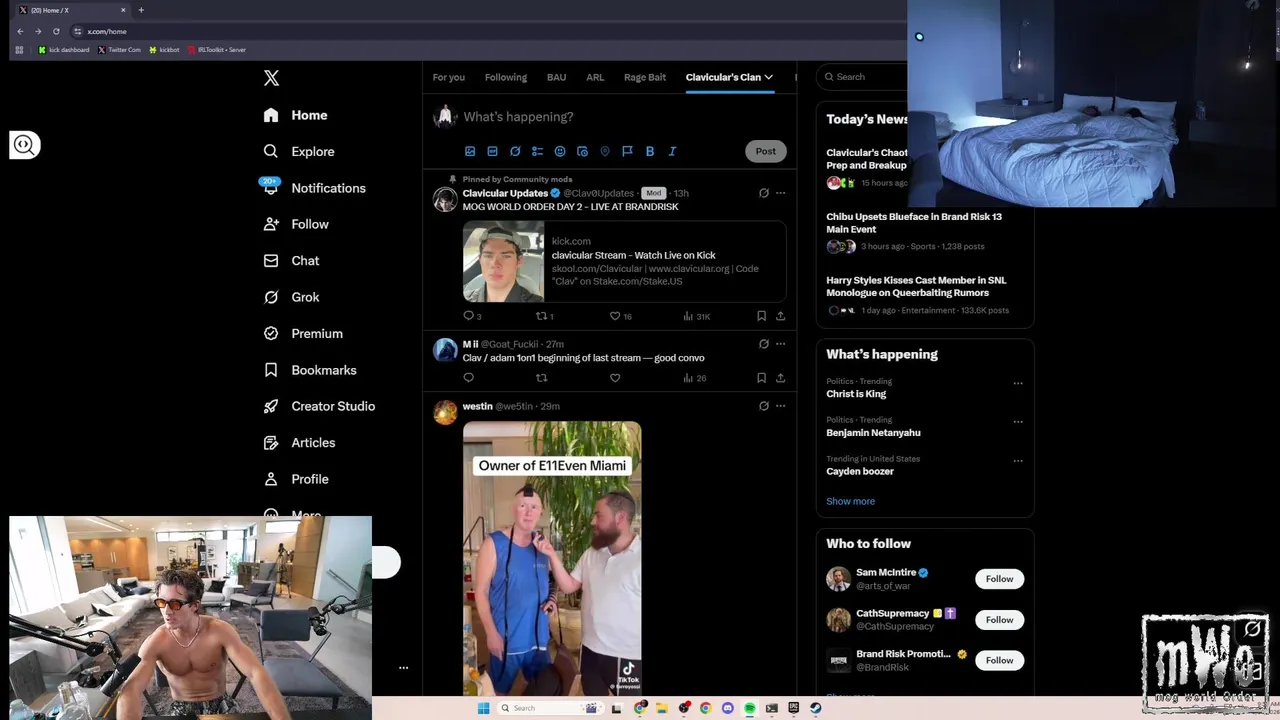The image size is (1280, 720).
Task: Click the Follow people icon in sidebar
Action: pos(271,224)
